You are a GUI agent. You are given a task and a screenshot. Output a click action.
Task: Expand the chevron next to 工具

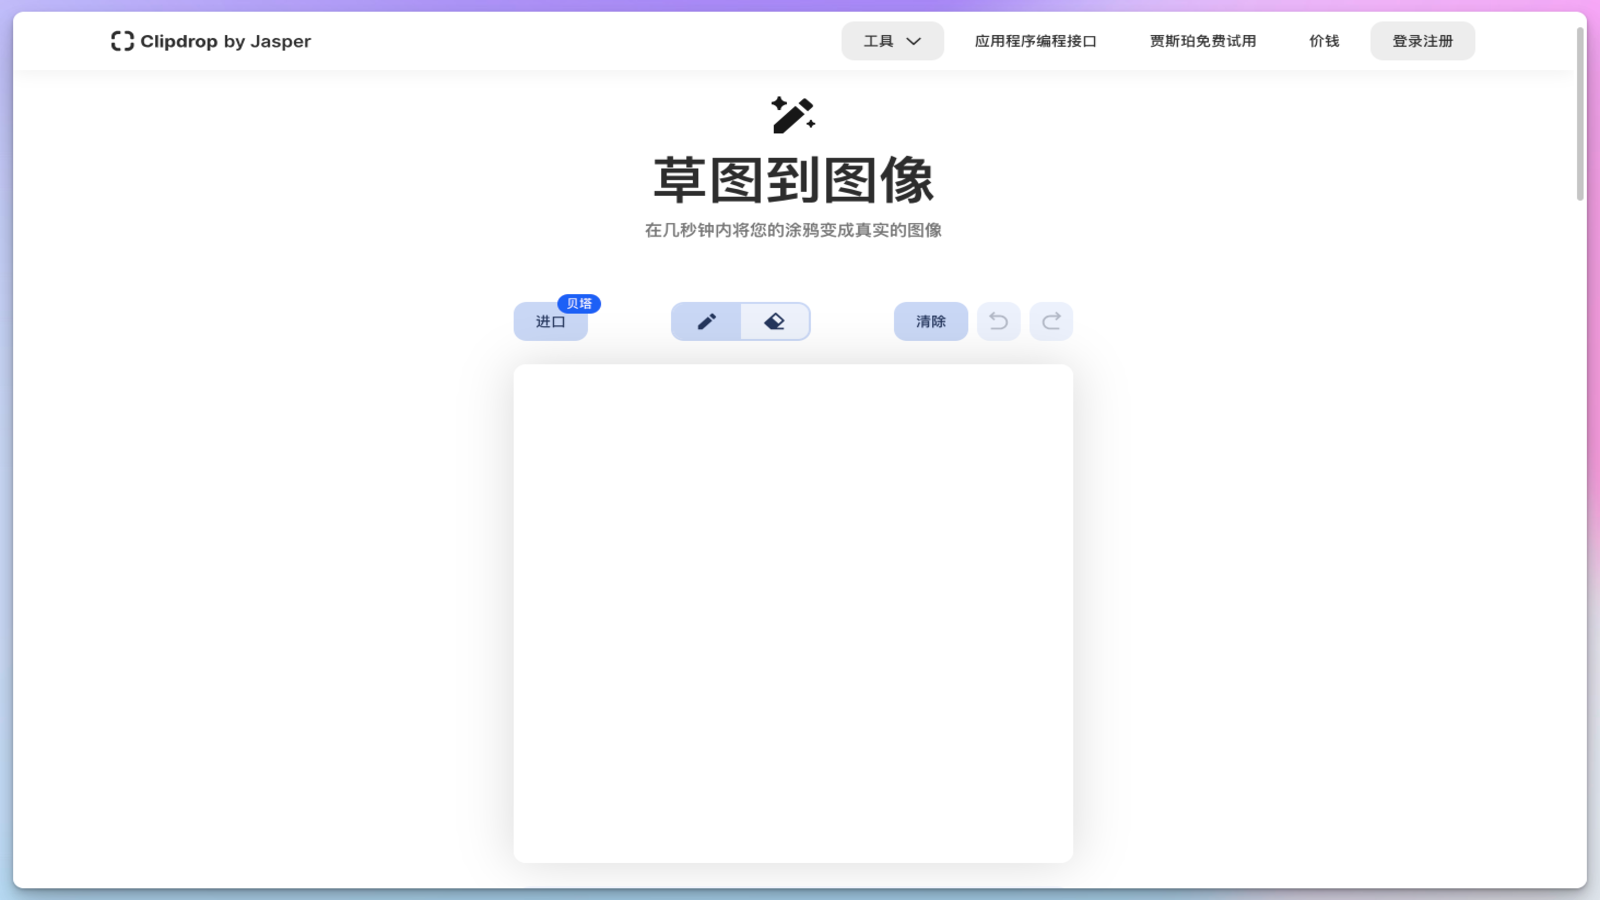913,41
